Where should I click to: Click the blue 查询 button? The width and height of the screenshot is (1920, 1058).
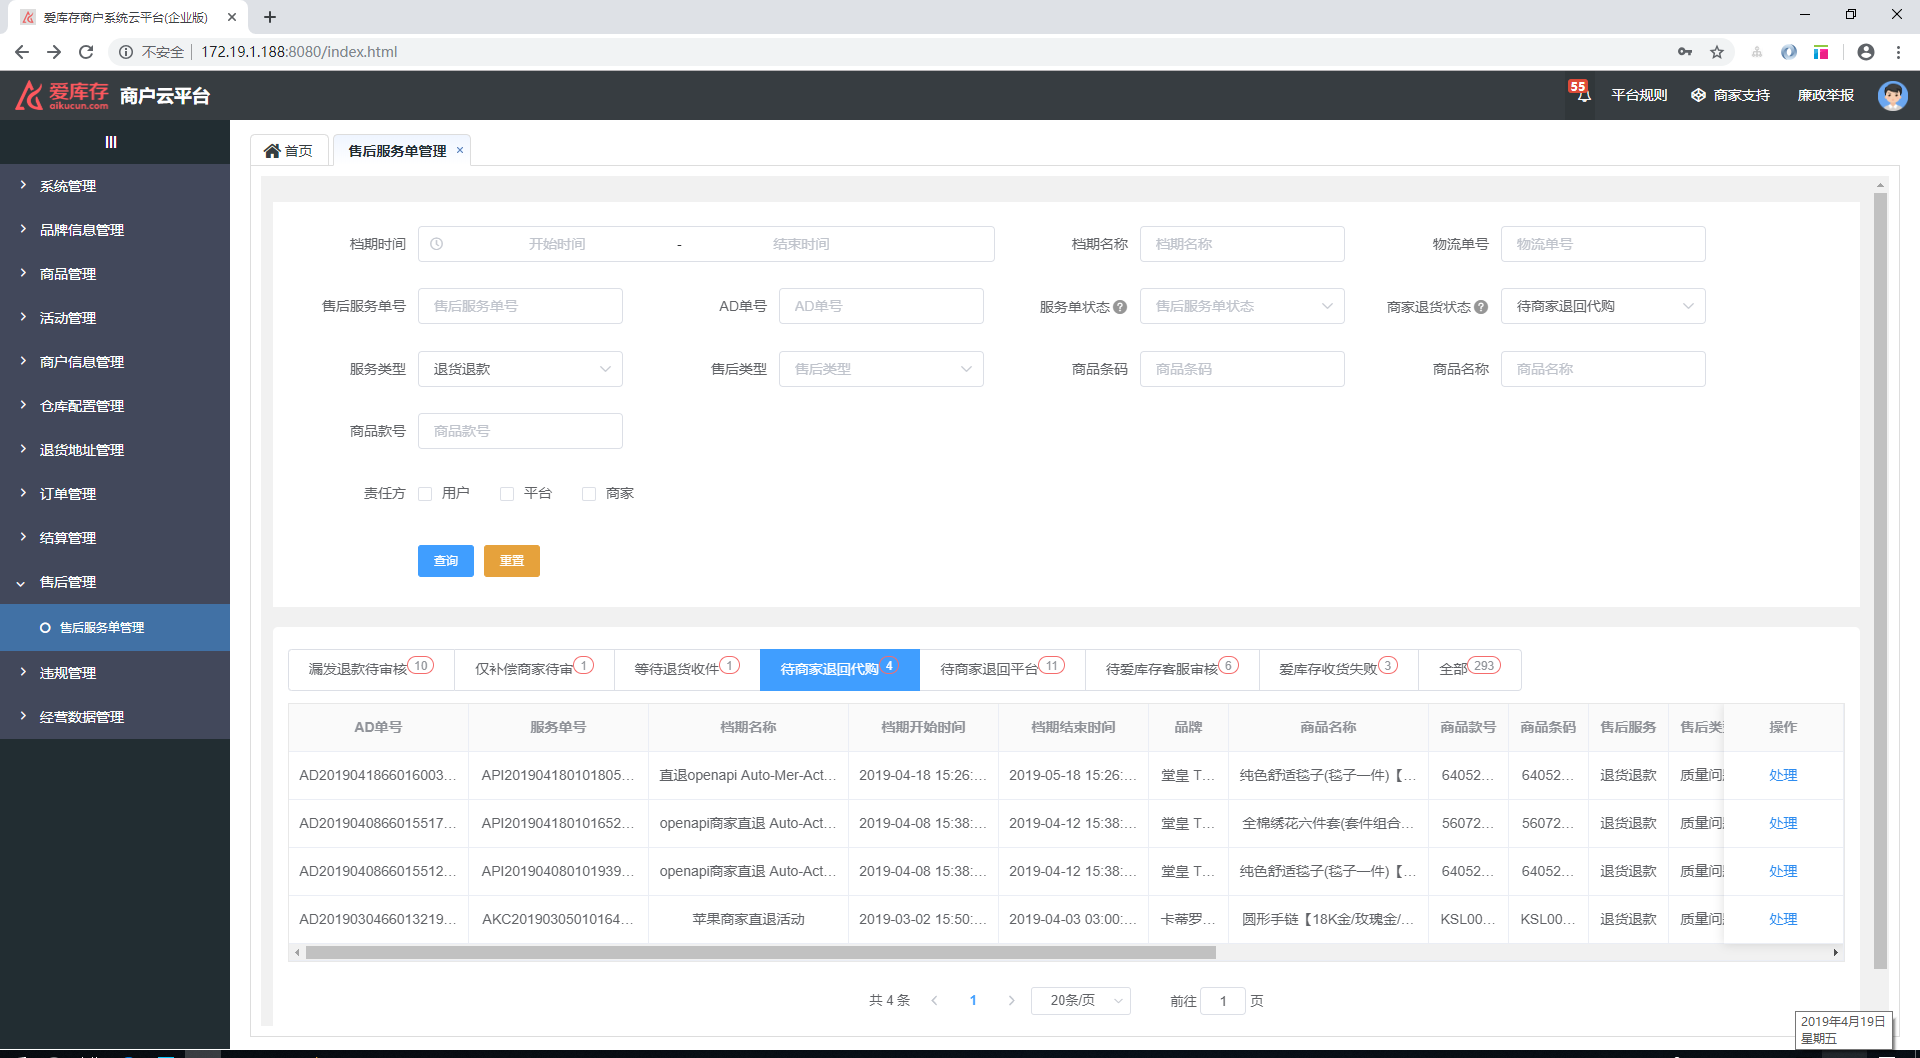click(x=446, y=561)
